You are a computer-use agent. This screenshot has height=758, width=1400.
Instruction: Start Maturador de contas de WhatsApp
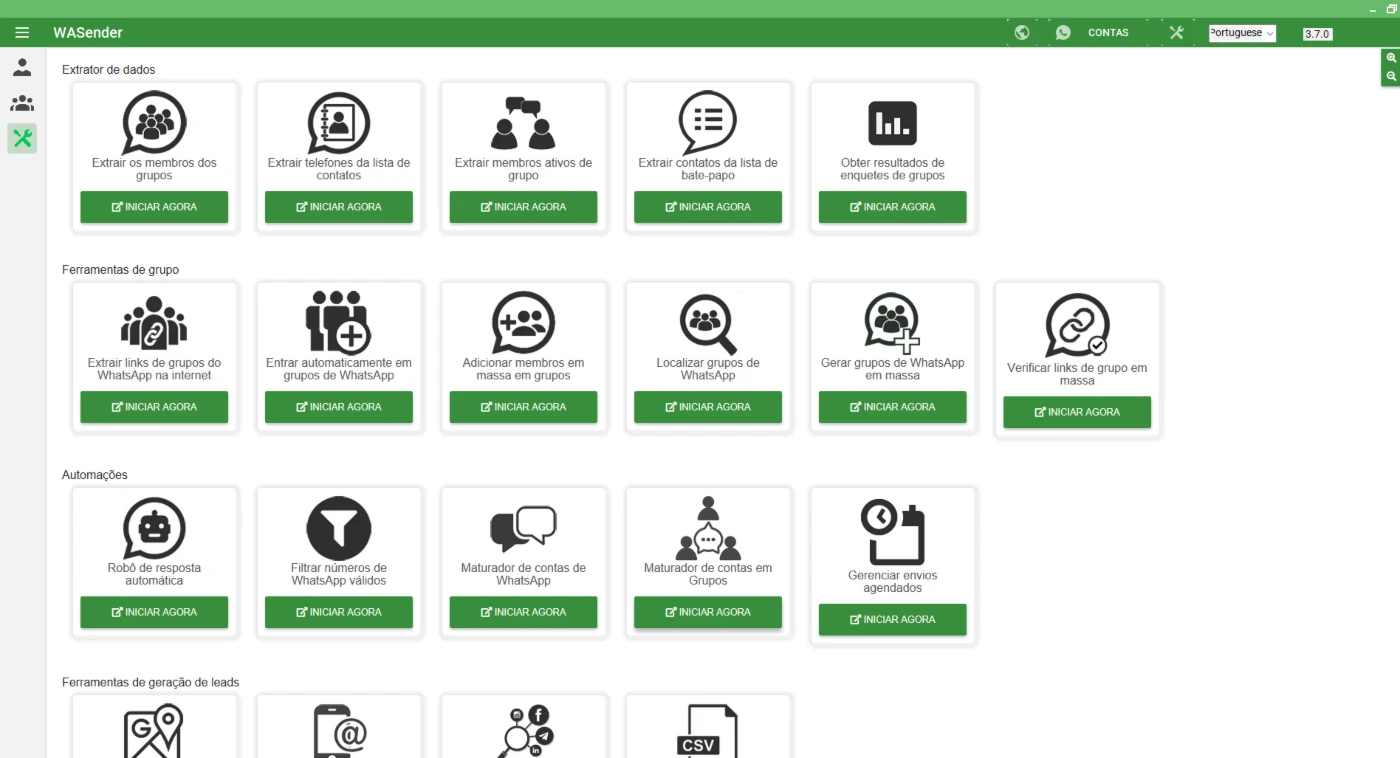point(523,612)
